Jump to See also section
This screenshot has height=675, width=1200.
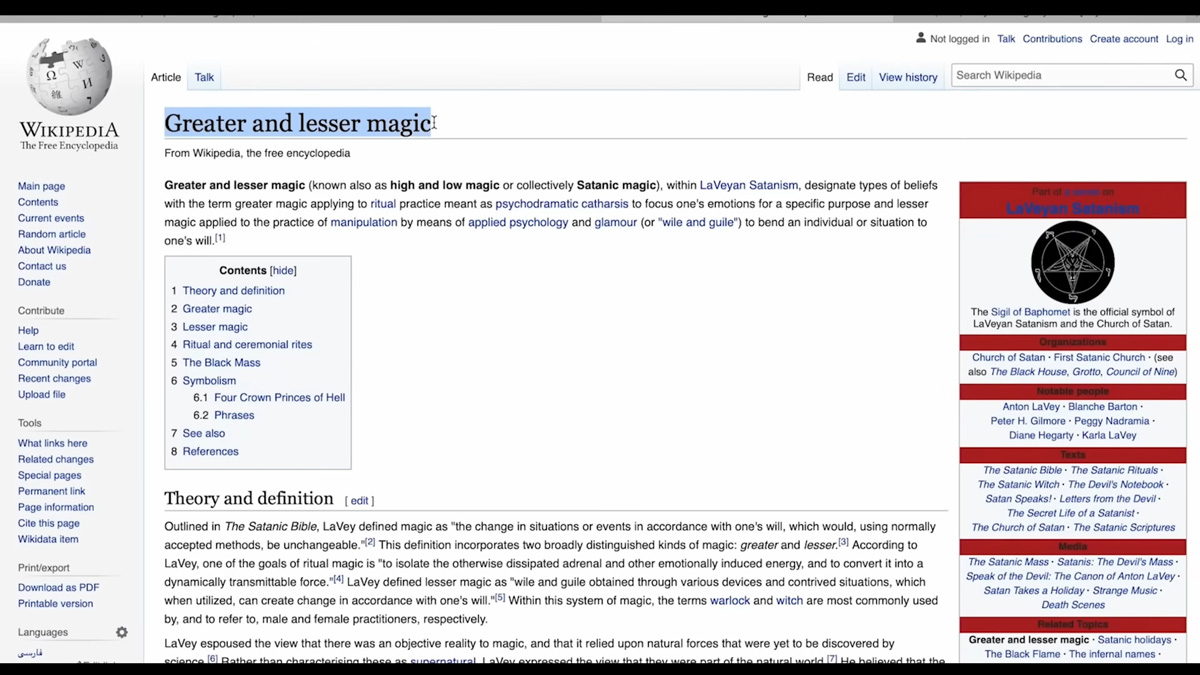[x=203, y=434]
